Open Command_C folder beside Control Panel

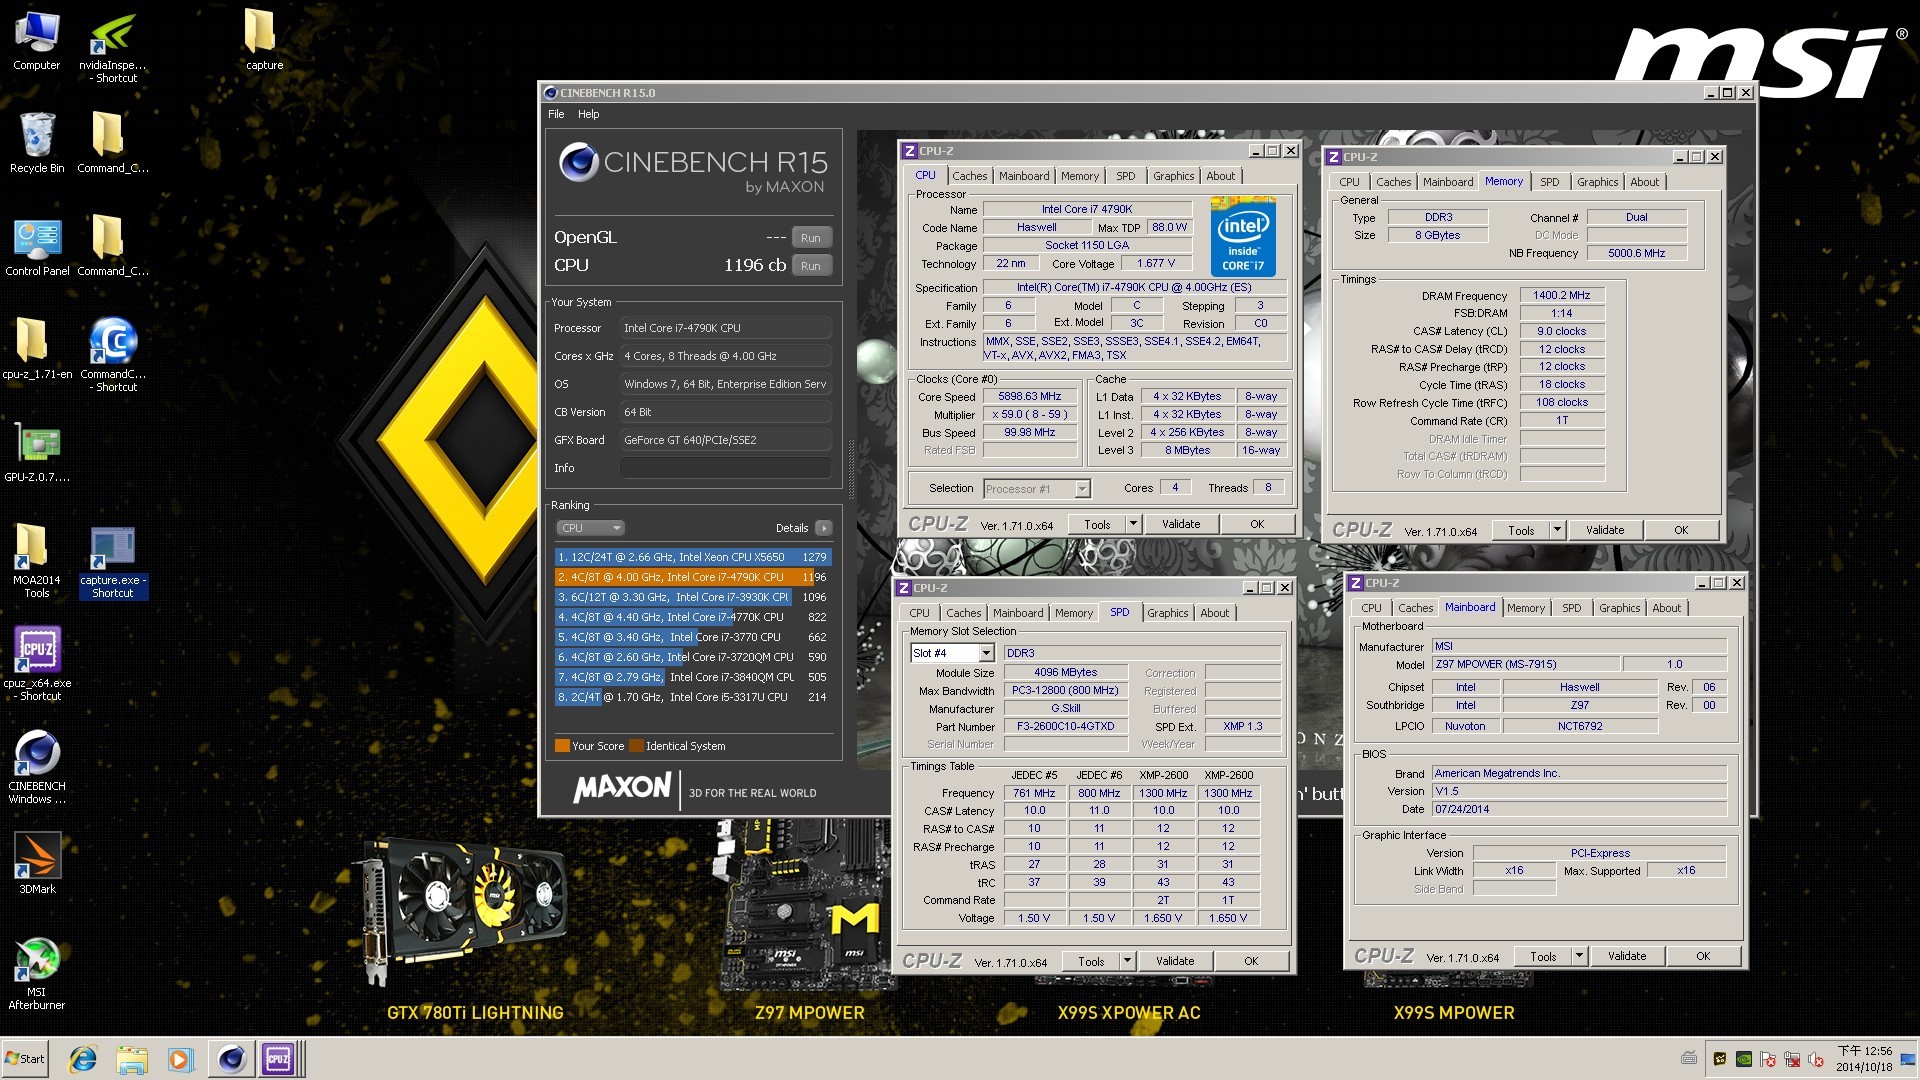pyautogui.click(x=113, y=247)
